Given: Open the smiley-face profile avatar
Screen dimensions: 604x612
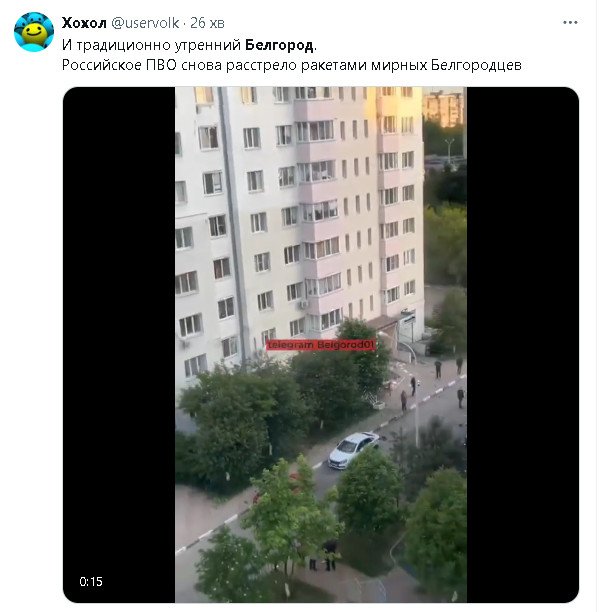Looking at the screenshot, I should (x=34, y=32).
